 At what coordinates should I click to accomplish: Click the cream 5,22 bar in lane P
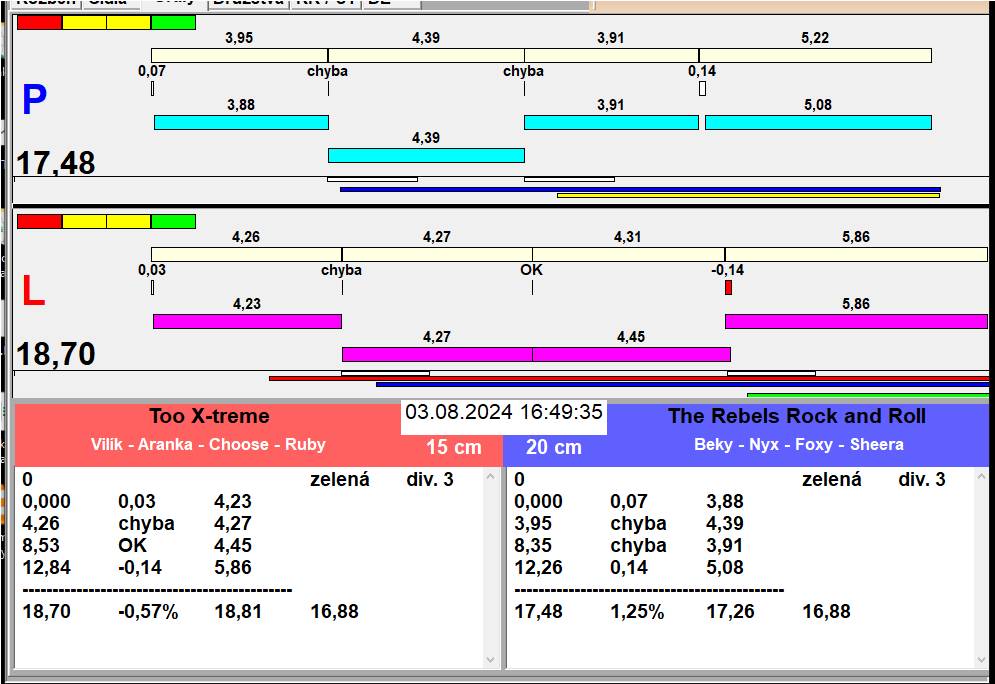tap(815, 55)
